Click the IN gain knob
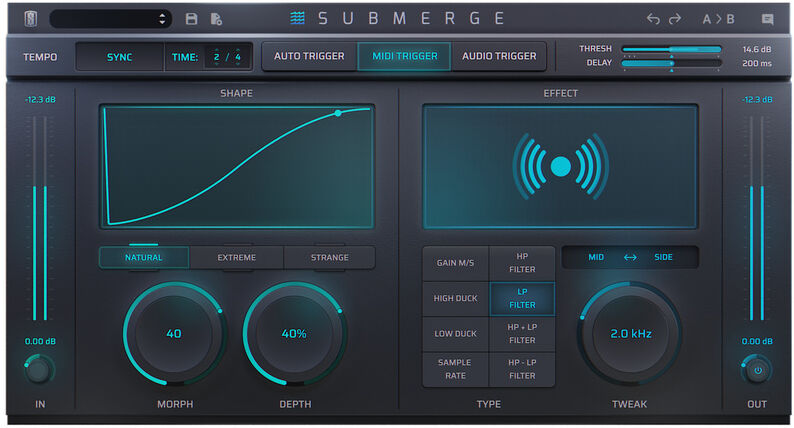The image size is (794, 428). pos(39,370)
